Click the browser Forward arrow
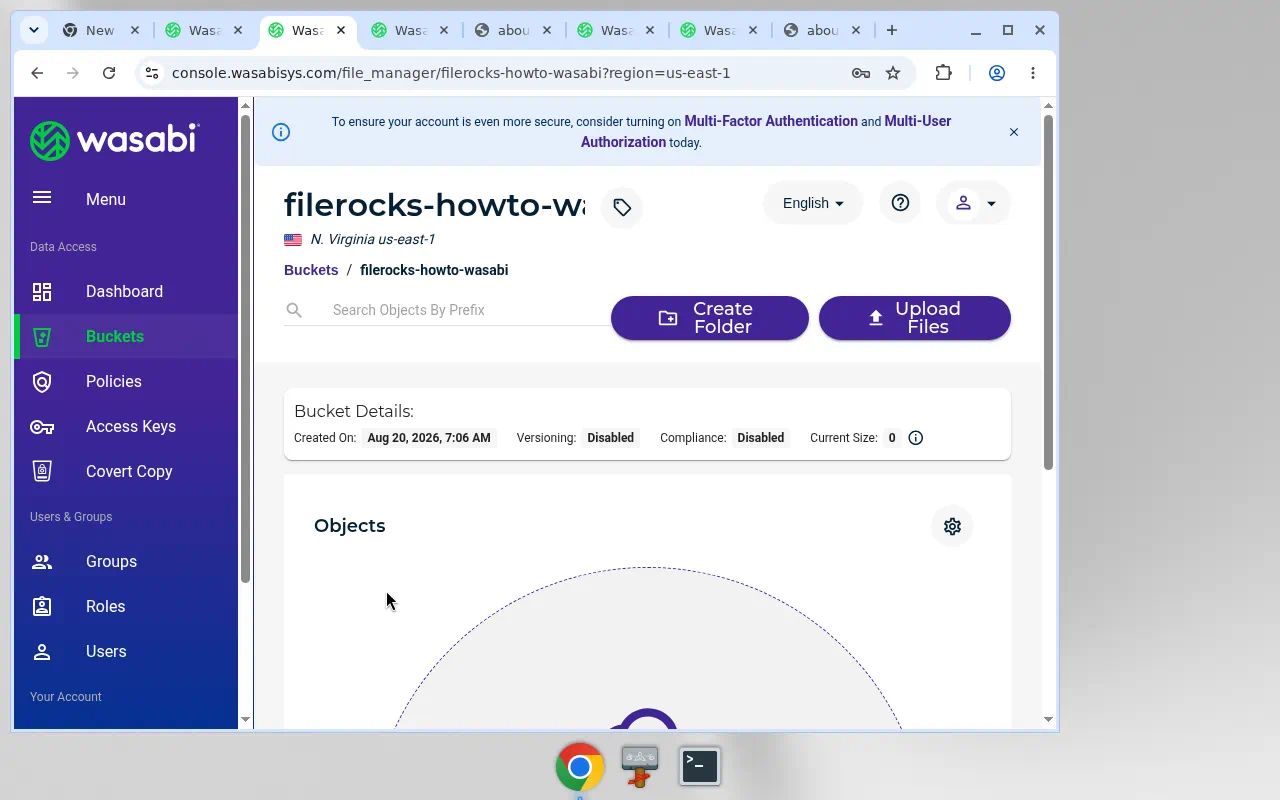This screenshot has width=1280, height=800. coord(73,73)
